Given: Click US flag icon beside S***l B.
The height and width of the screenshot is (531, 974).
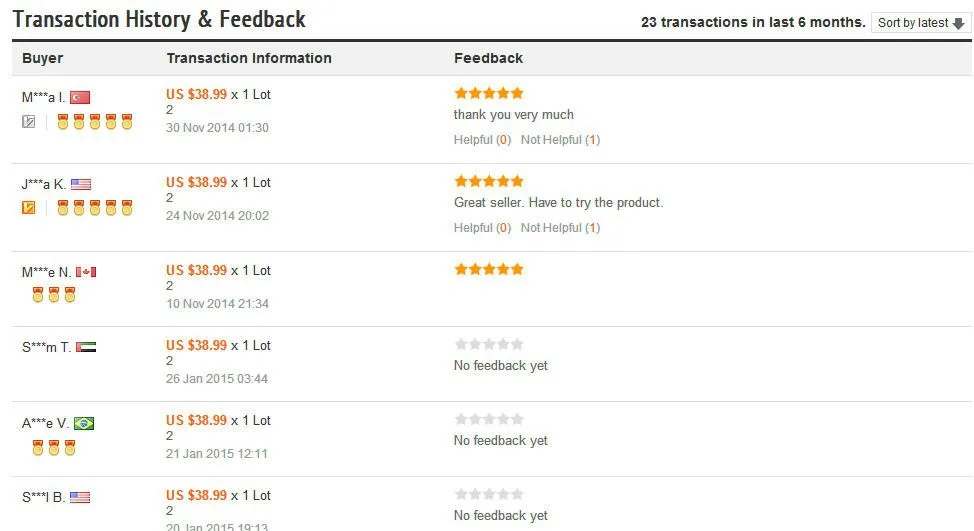Looking at the screenshot, I should (x=80, y=497).
